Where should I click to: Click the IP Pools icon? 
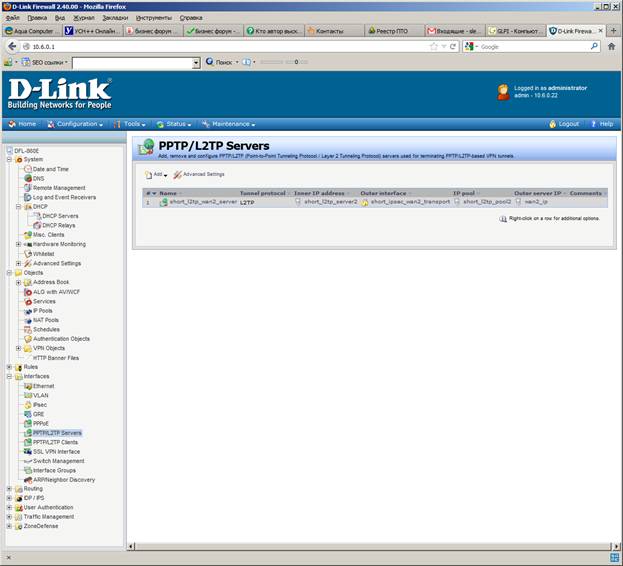[x=28, y=311]
